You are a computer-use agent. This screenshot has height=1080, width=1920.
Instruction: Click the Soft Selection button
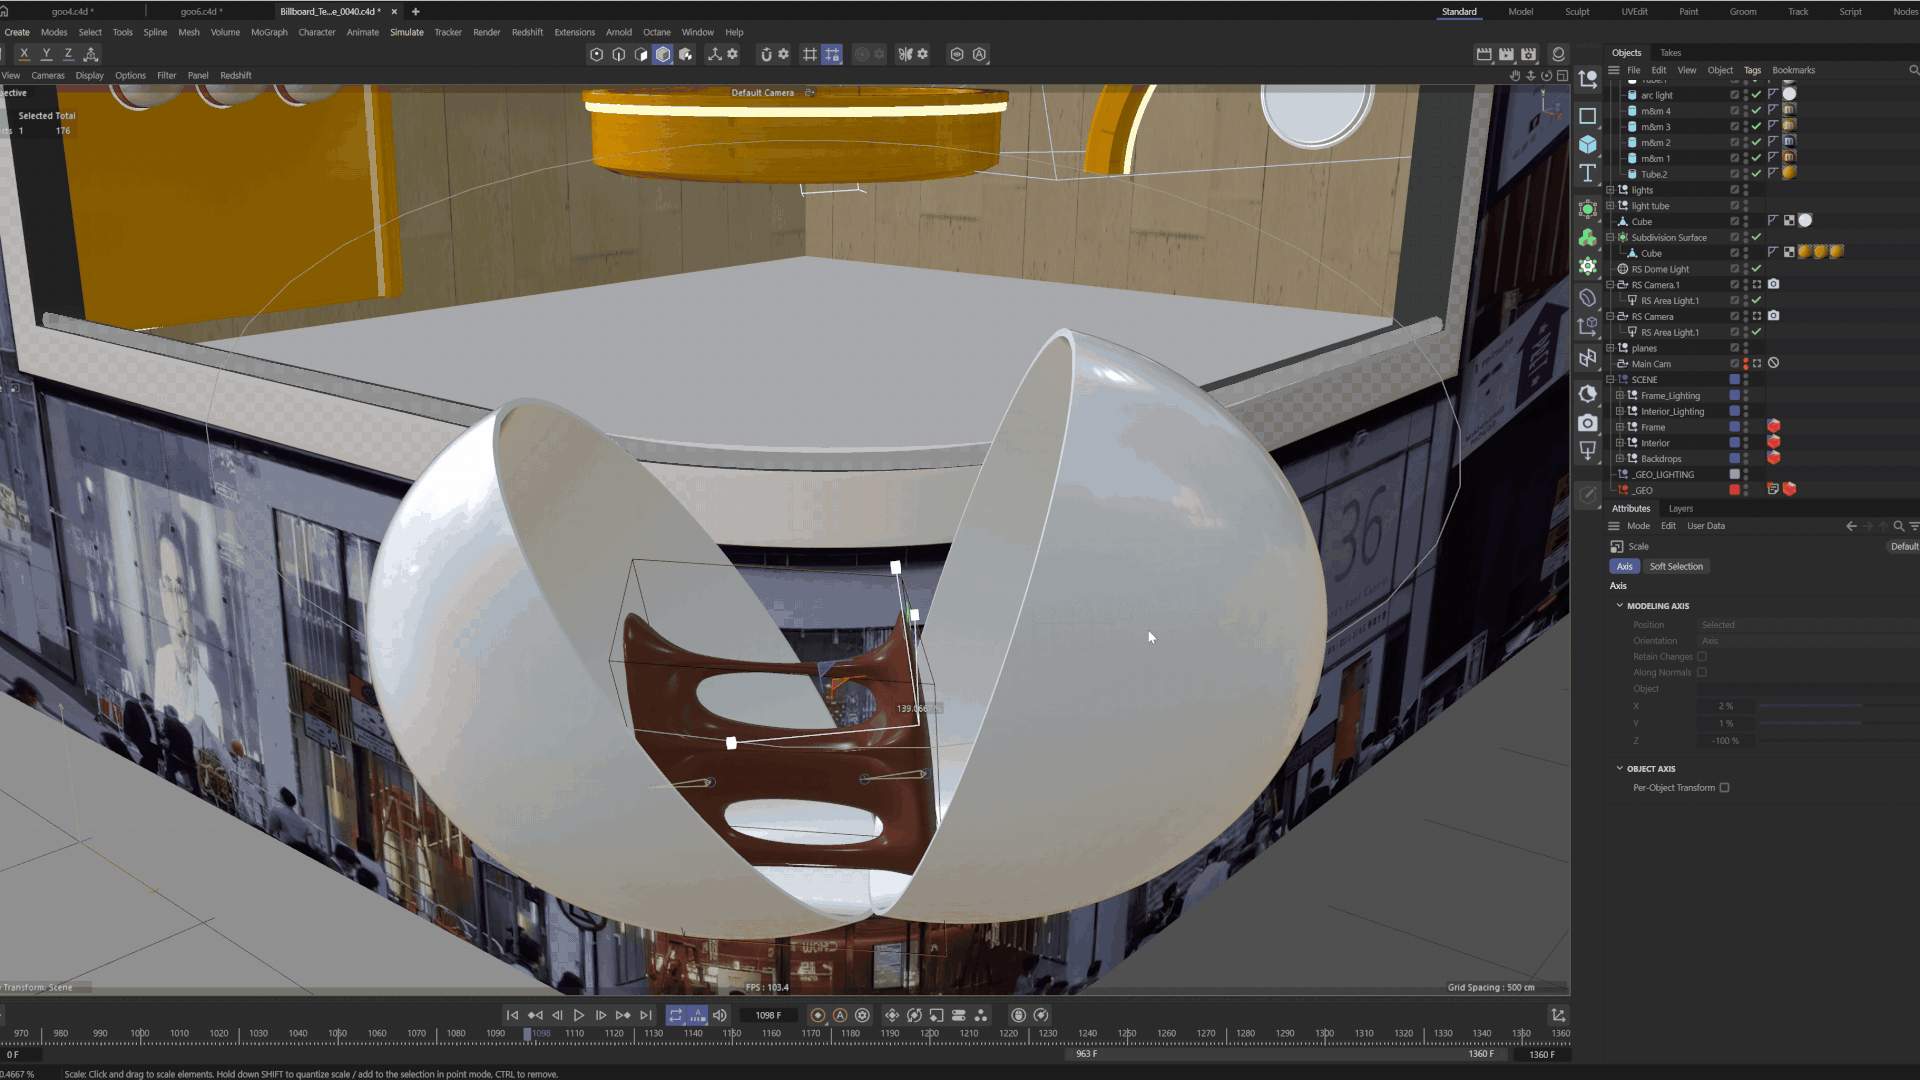point(1676,566)
